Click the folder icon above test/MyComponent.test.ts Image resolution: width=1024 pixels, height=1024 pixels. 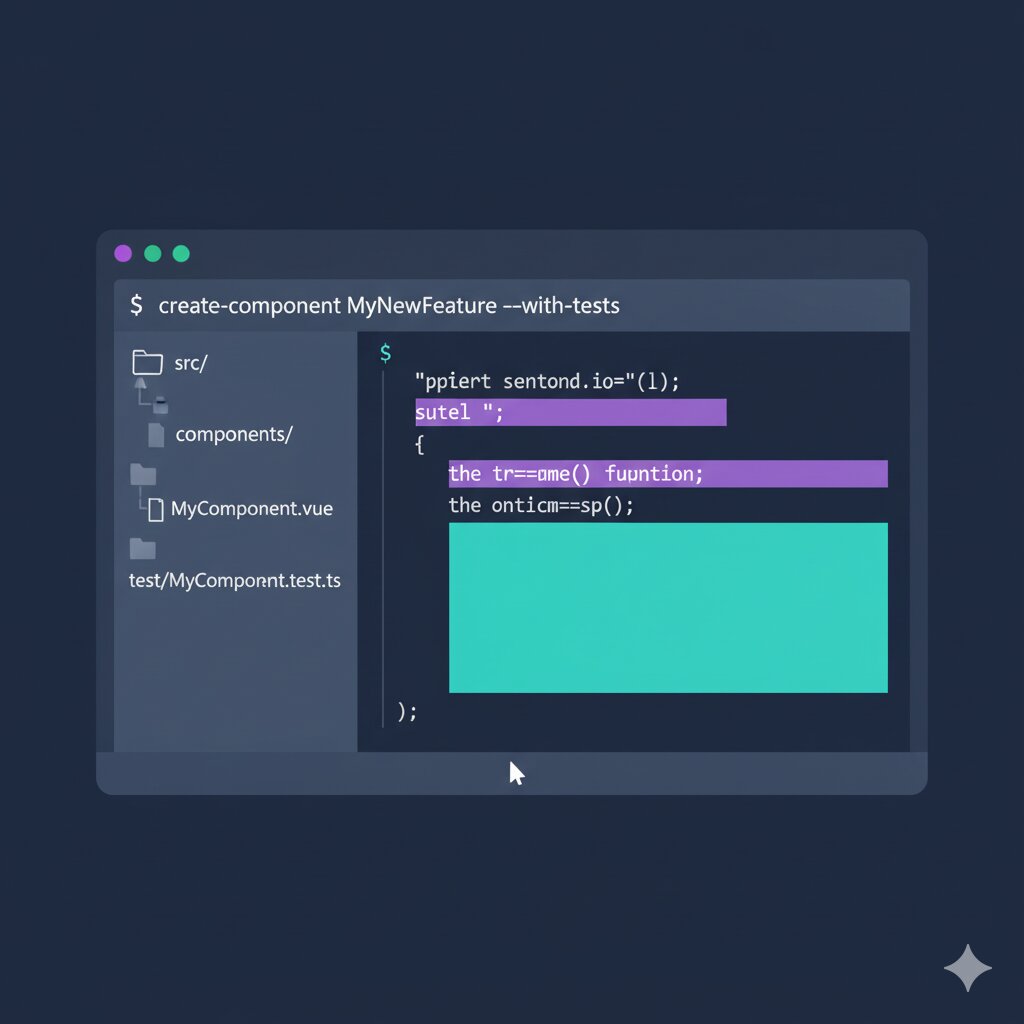143,548
